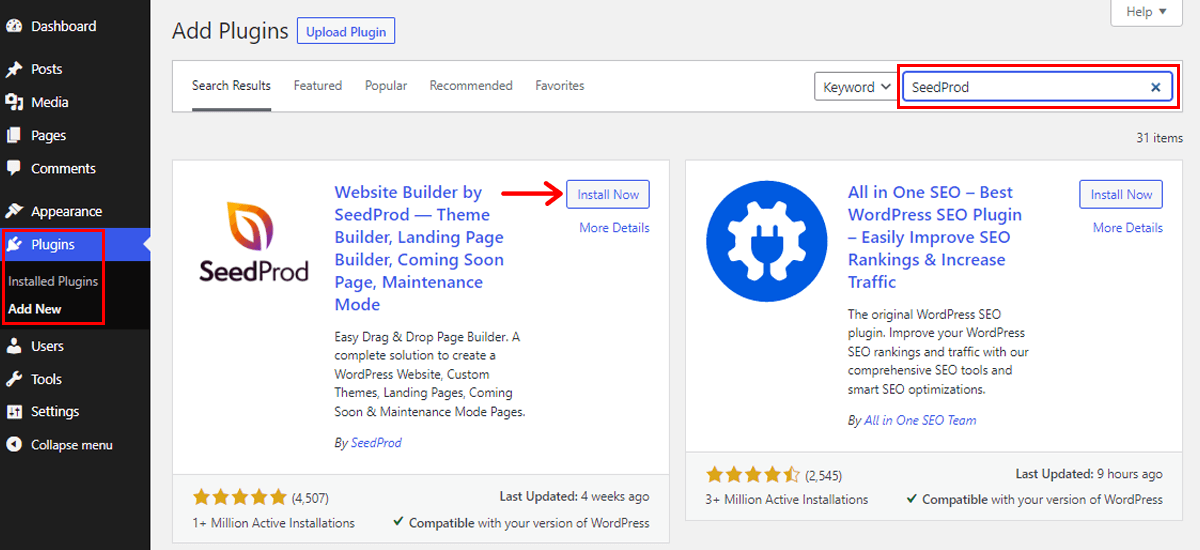This screenshot has height=550, width=1200.
Task: Click the All in One SEO logo
Action: click(765, 241)
